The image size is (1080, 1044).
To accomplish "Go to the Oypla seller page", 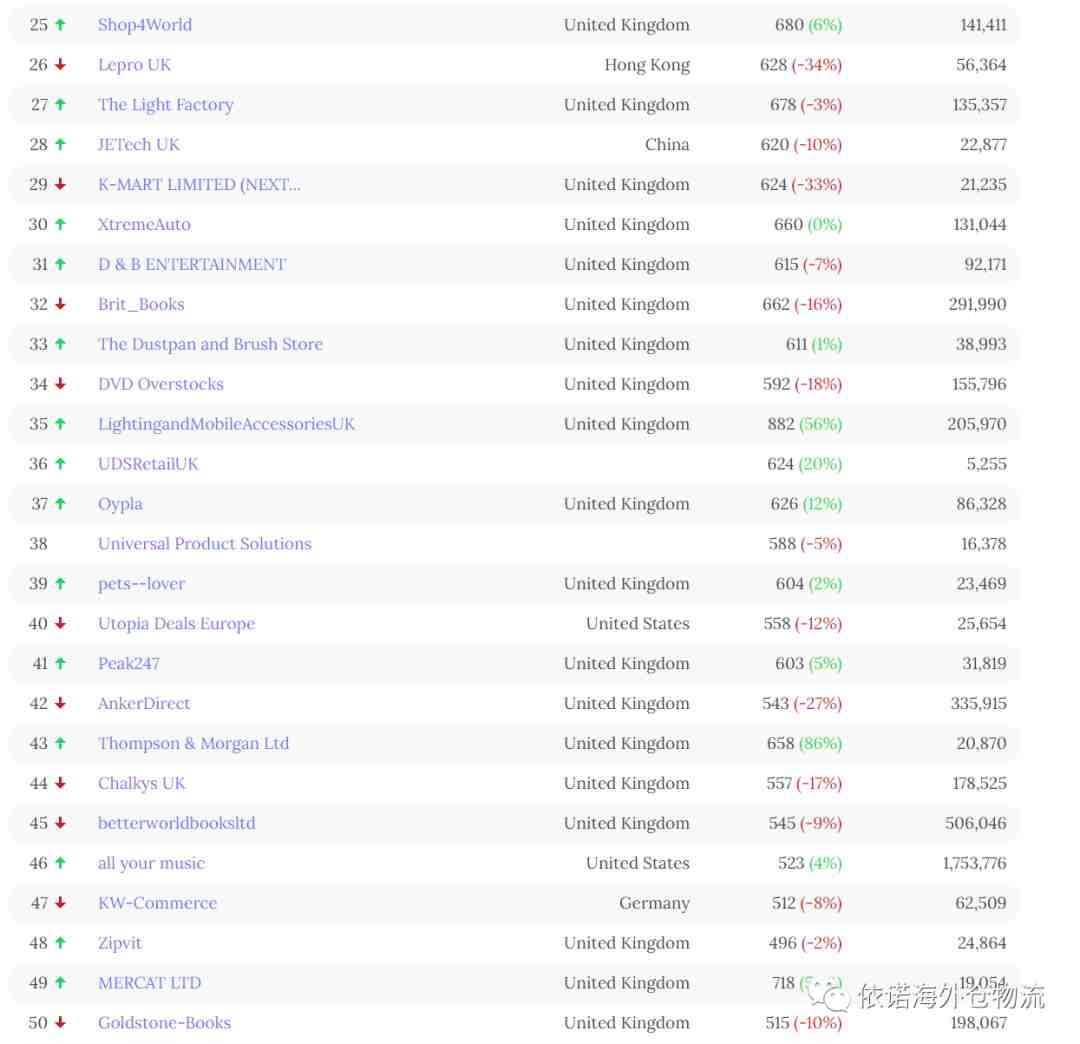I will coord(120,504).
